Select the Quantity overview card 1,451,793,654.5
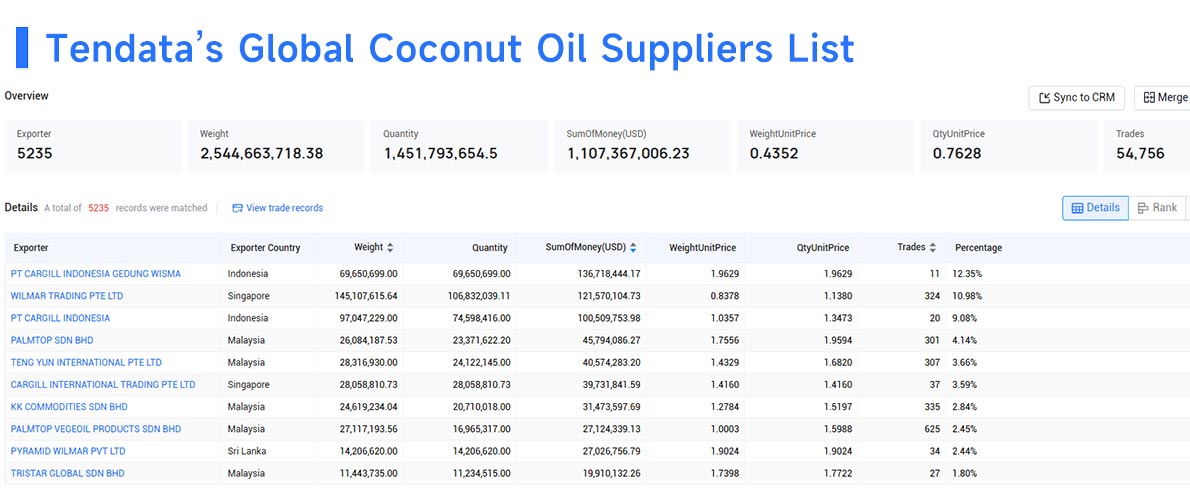1190x500 pixels. click(459, 146)
